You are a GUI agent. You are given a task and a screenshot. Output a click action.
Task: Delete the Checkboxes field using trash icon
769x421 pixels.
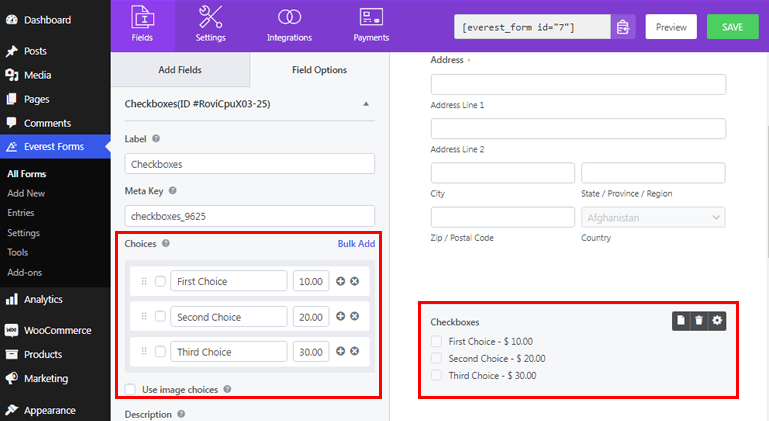[699, 320]
